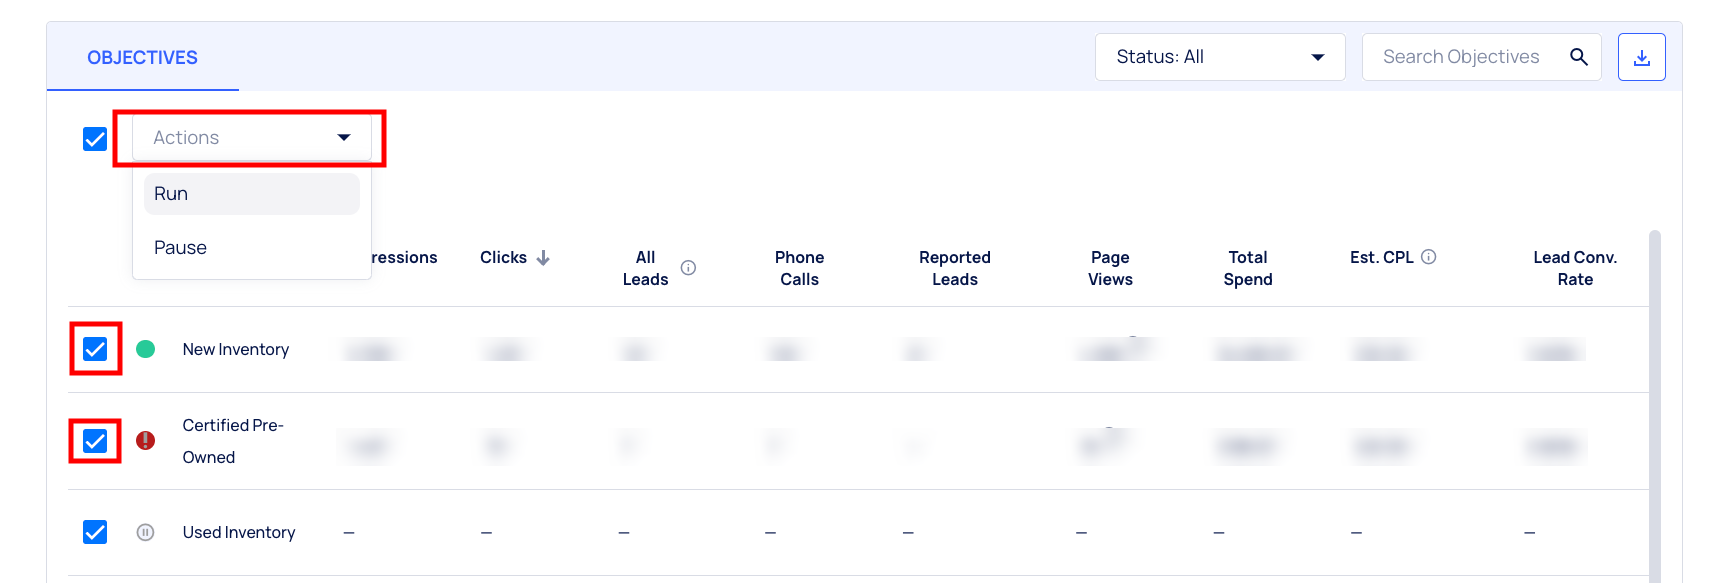Viewport: 1715px width, 583px height.
Task: Uncheck the New Inventory checkbox
Action: tap(95, 349)
